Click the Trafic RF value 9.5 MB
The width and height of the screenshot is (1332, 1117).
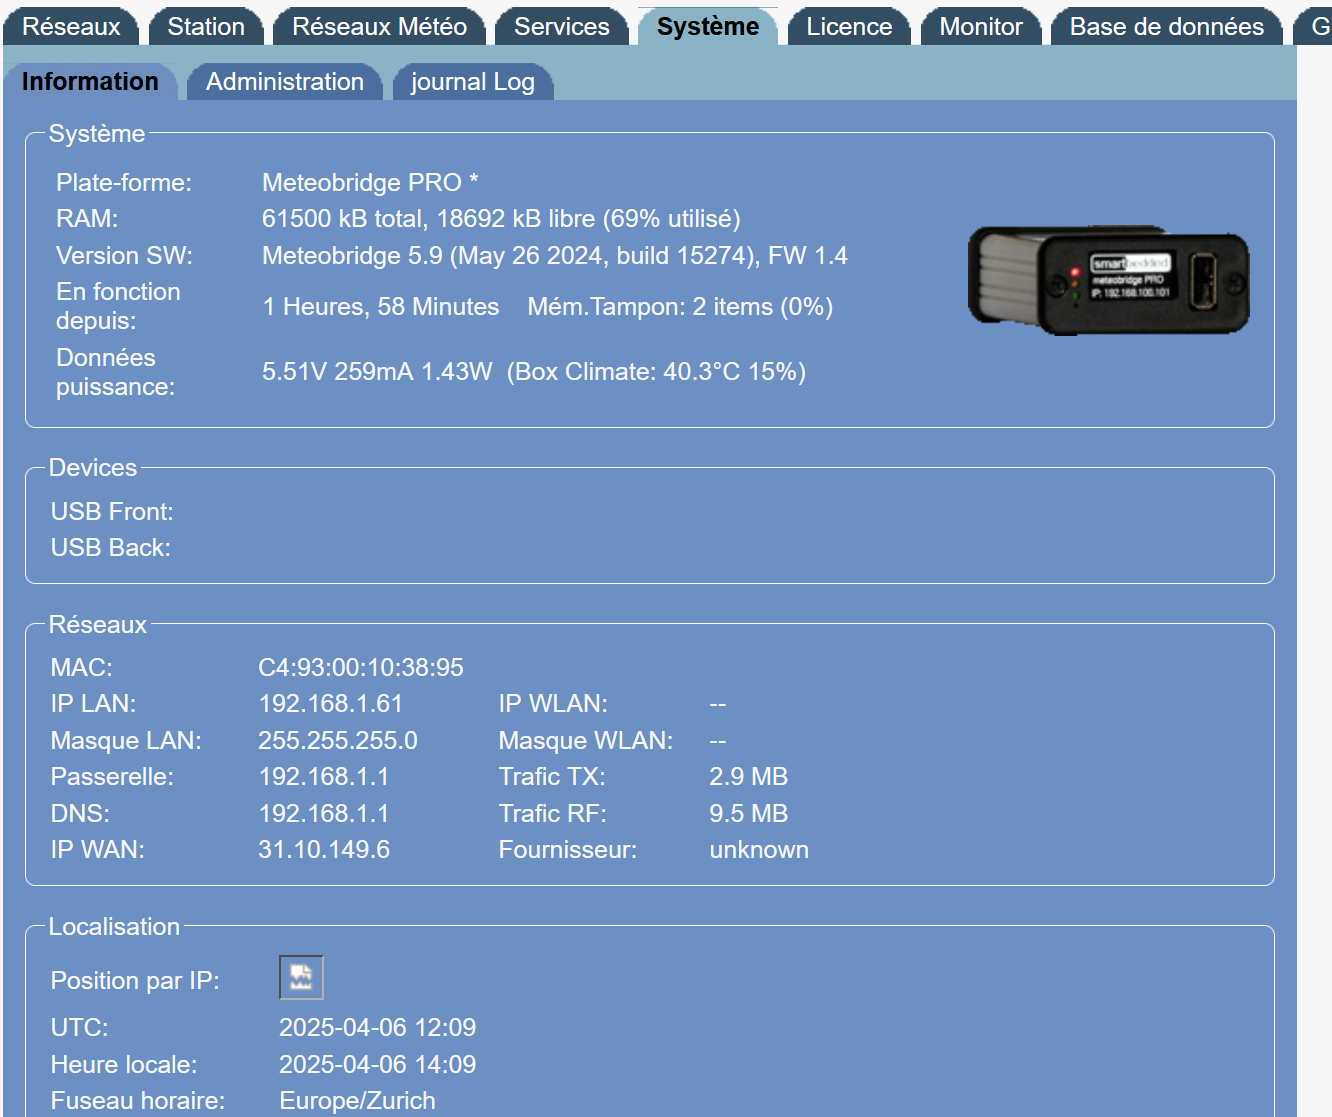749,814
